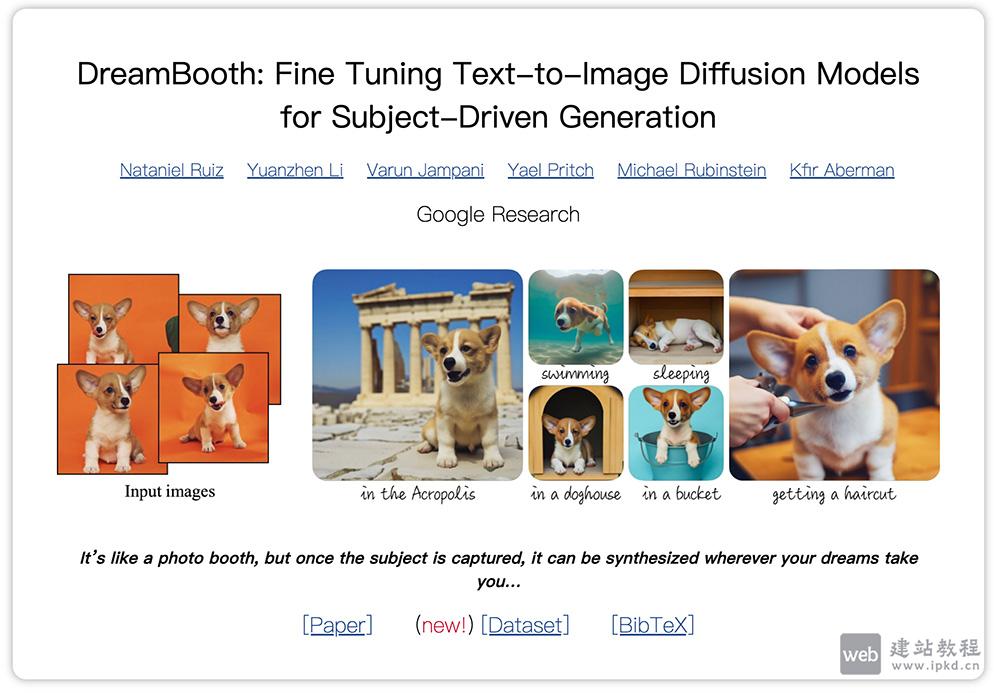Open the [BibTeX] citation link
Viewport: 1000px width, 693px height.
click(x=652, y=625)
